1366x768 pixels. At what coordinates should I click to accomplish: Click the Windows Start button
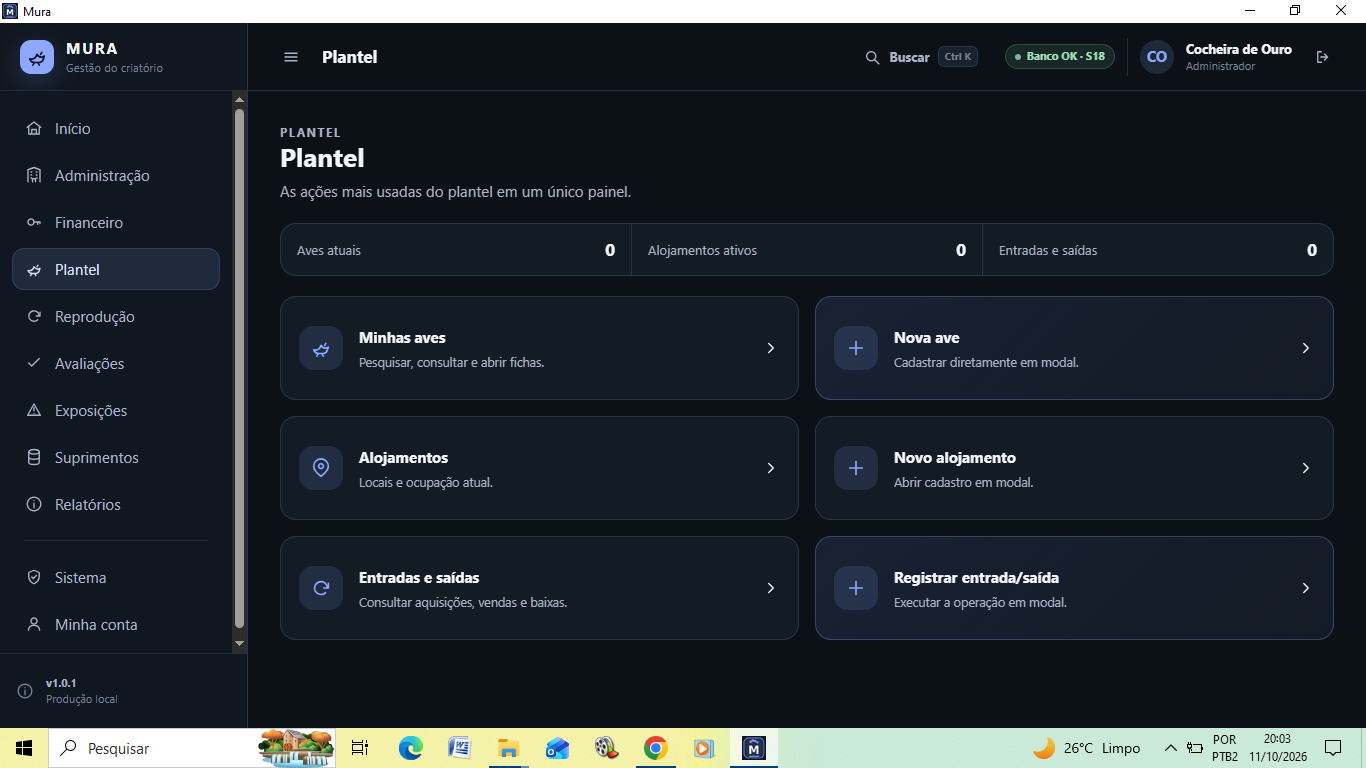point(24,748)
